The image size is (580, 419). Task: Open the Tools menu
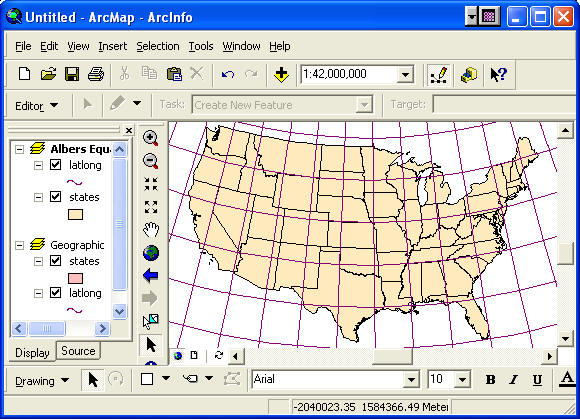[201, 46]
